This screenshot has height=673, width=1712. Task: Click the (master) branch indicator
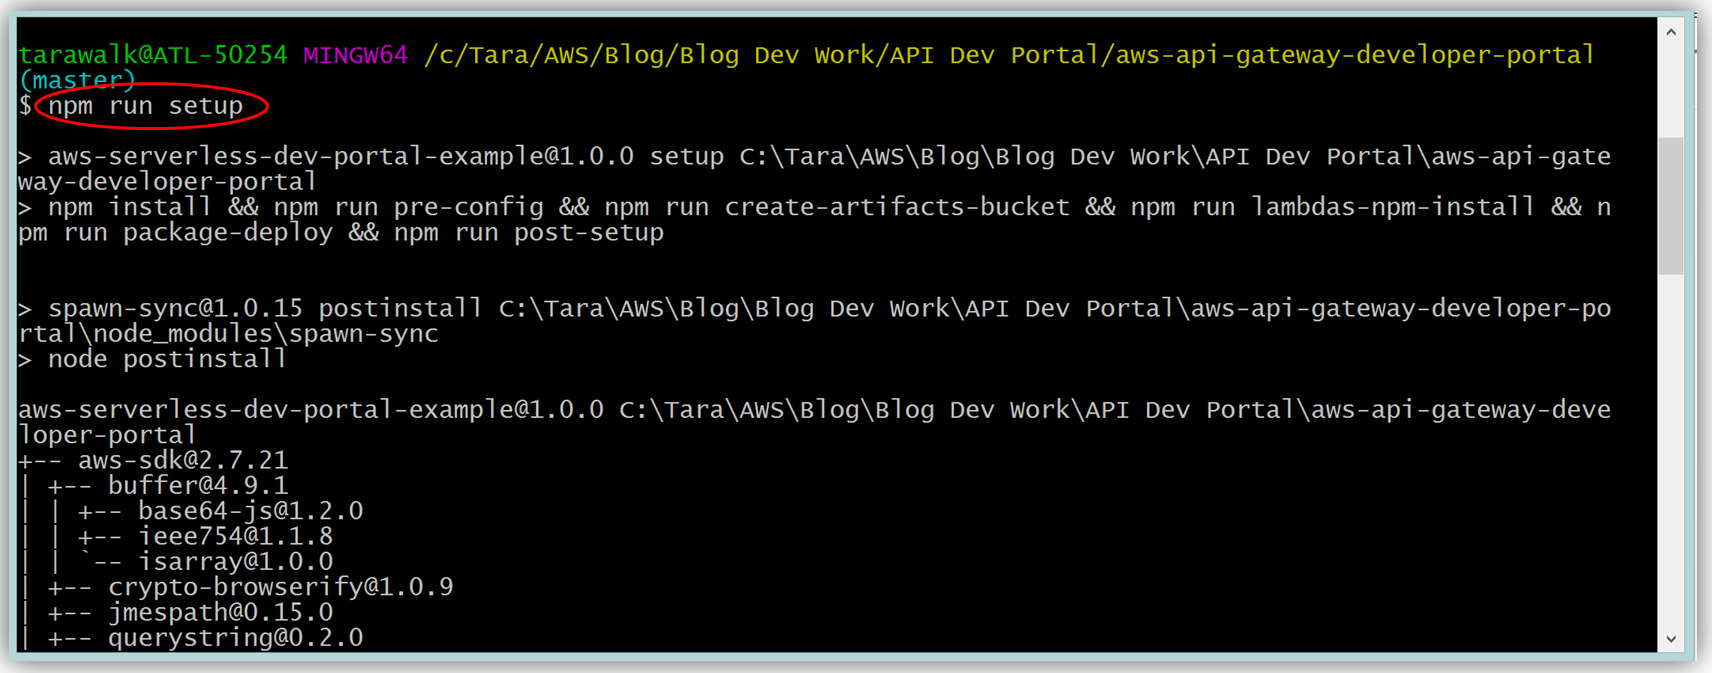click(76, 80)
